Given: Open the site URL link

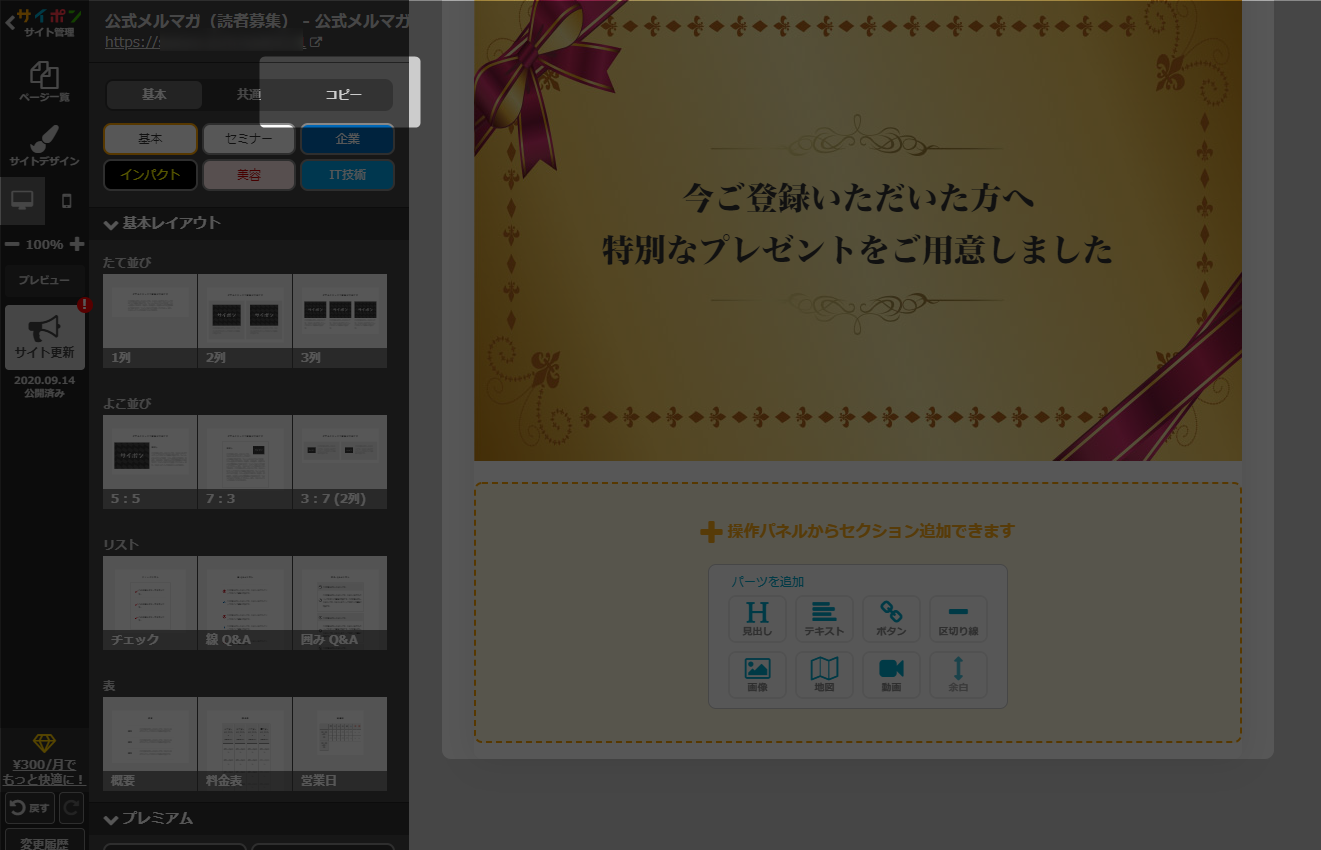Looking at the screenshot, I should [205, 42].
